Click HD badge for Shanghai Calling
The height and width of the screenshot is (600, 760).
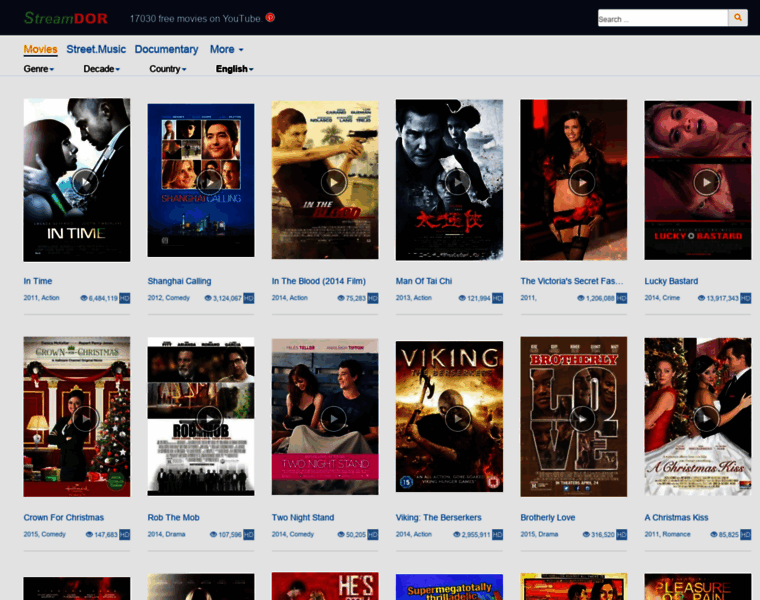249,298
